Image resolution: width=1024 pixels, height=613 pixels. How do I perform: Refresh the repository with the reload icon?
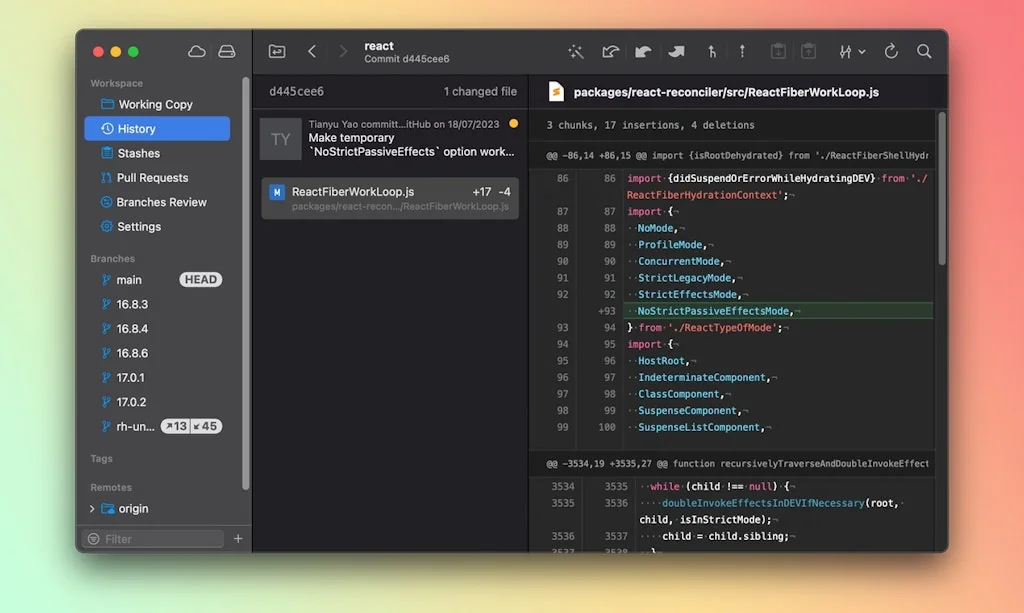pyautogui.click(x=891, y=51)
